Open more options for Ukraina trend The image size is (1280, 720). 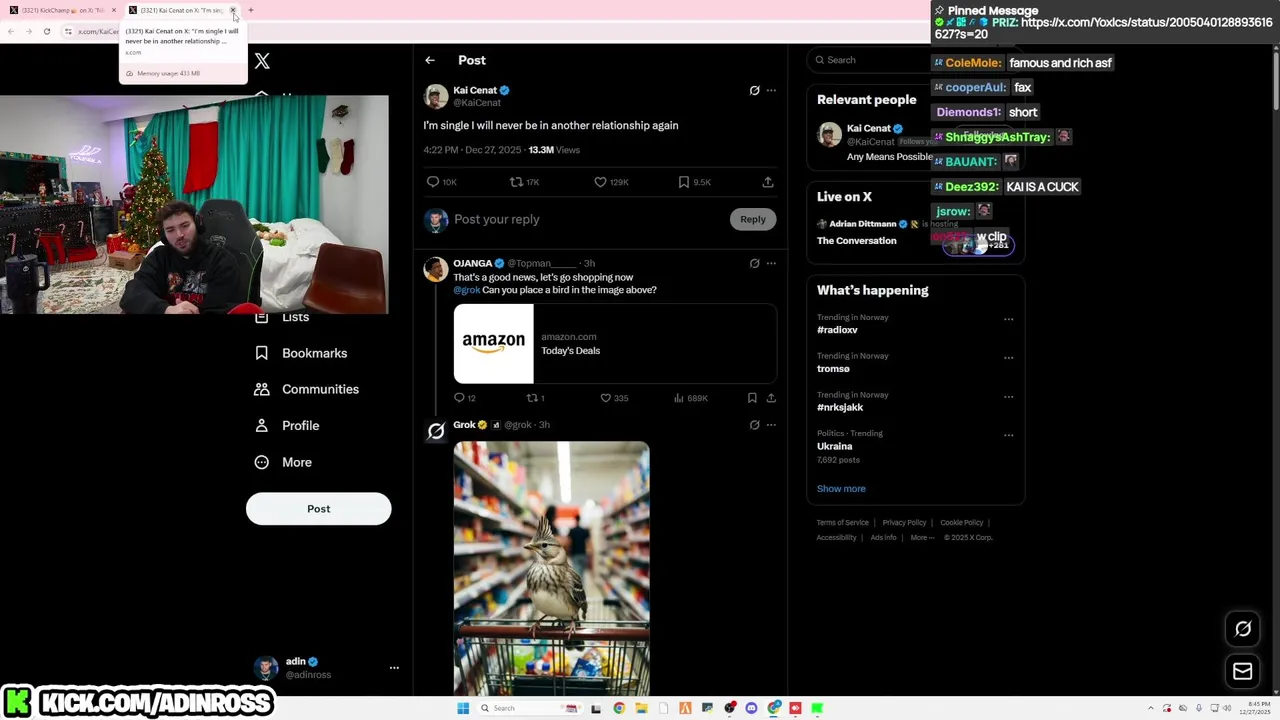pyautogui.click(x=1008, y=436)
